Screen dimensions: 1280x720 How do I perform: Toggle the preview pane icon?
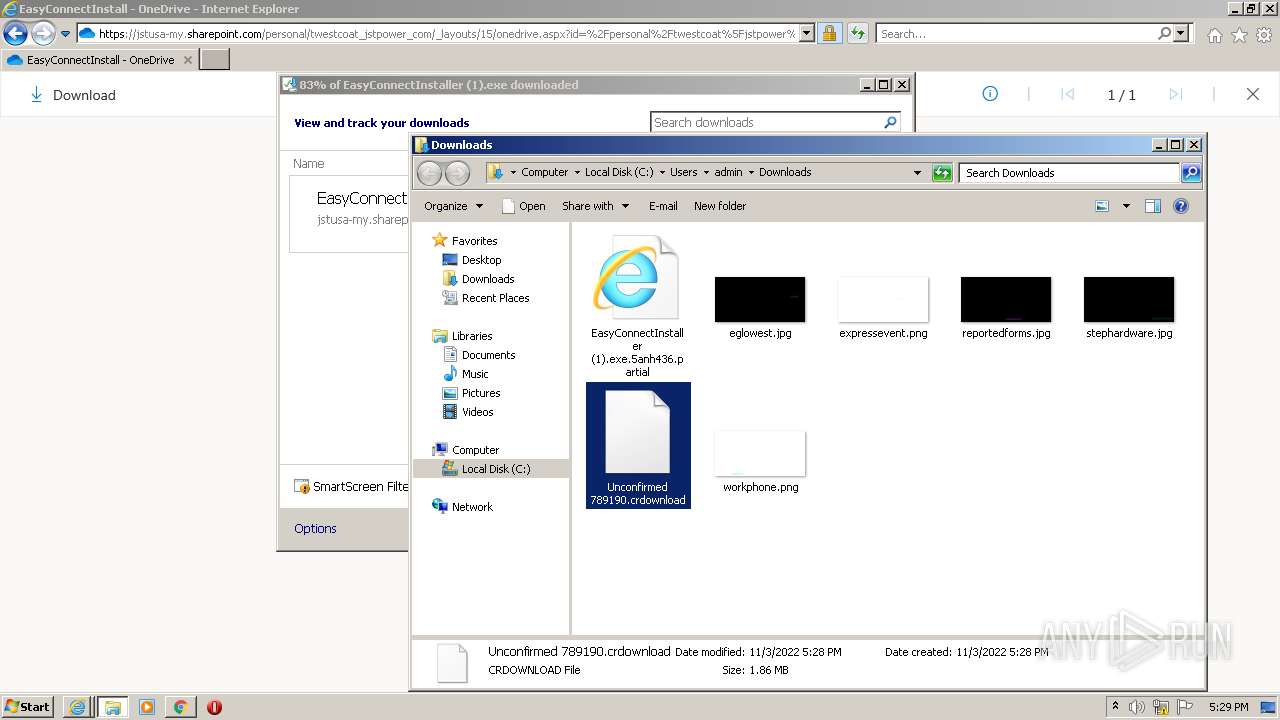point(1153,206)
